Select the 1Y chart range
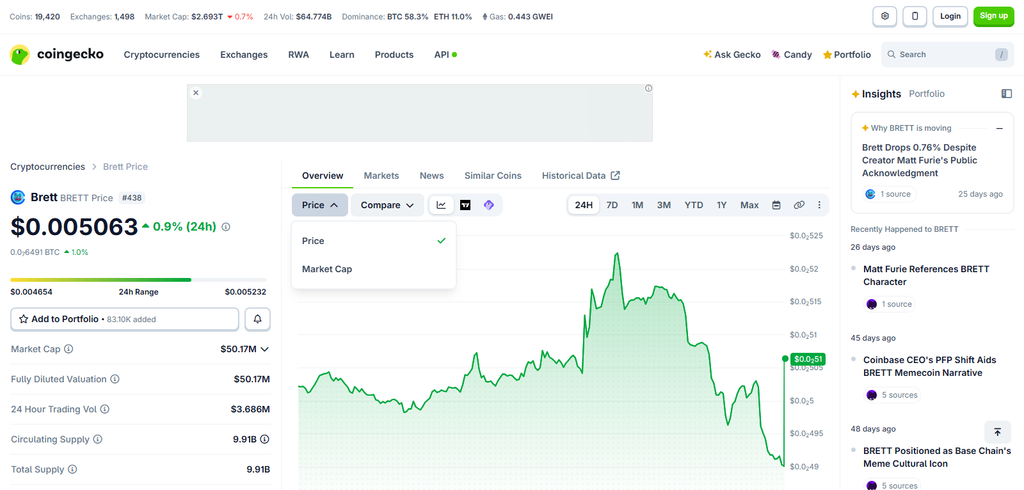The height and width of the screenshot is (490, 1024). [x=722, y=205]
